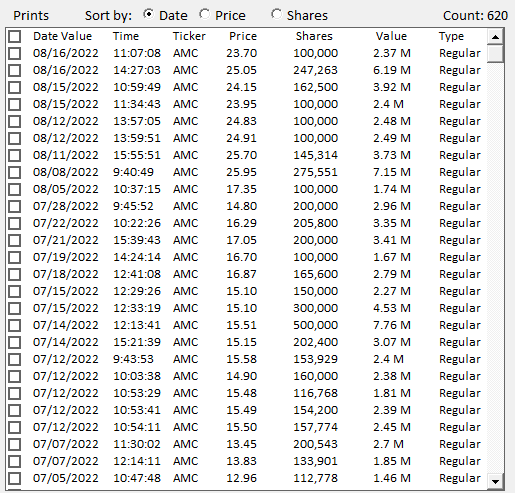Viewport: 515px width, 493px height.
Task: Check the 08/11/2022 15:55:51 print row
Action: [x=15, y=155]
